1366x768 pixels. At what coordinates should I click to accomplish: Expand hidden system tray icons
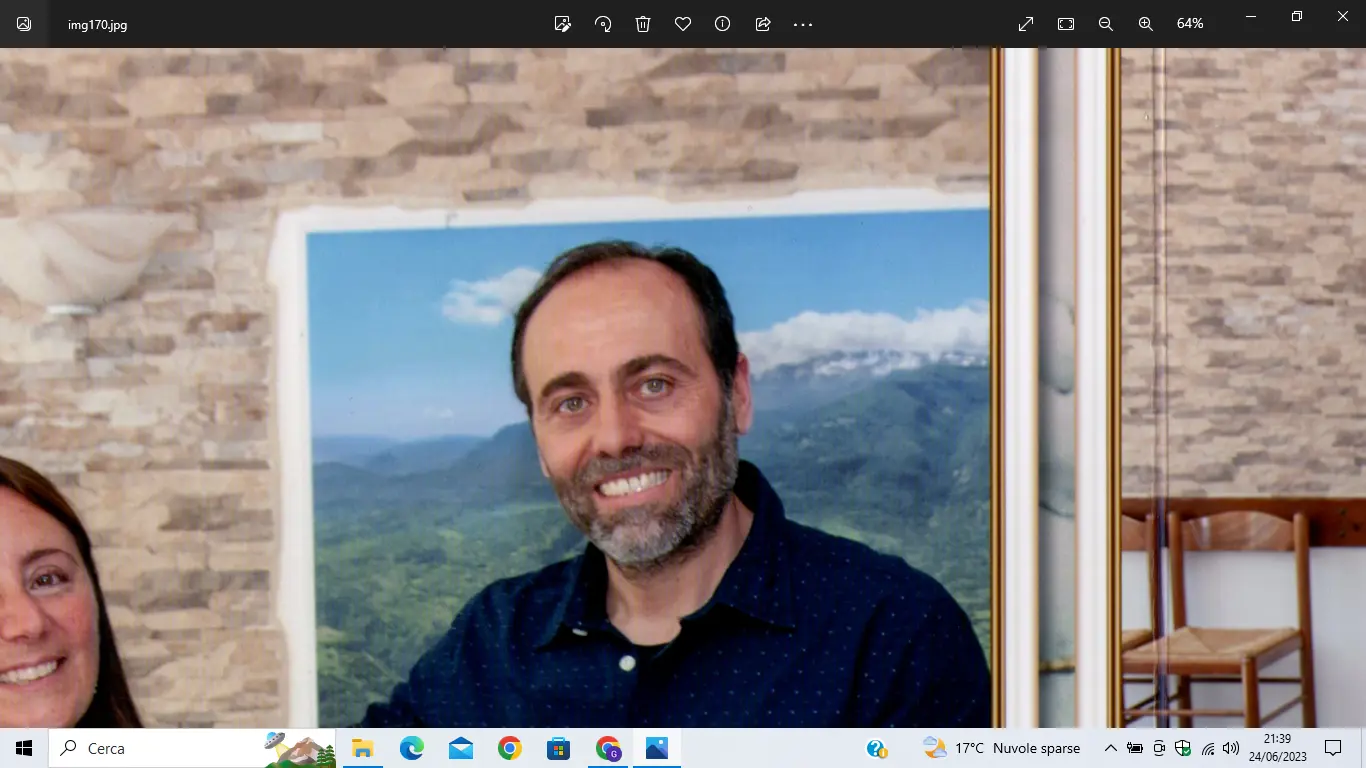1110,748
